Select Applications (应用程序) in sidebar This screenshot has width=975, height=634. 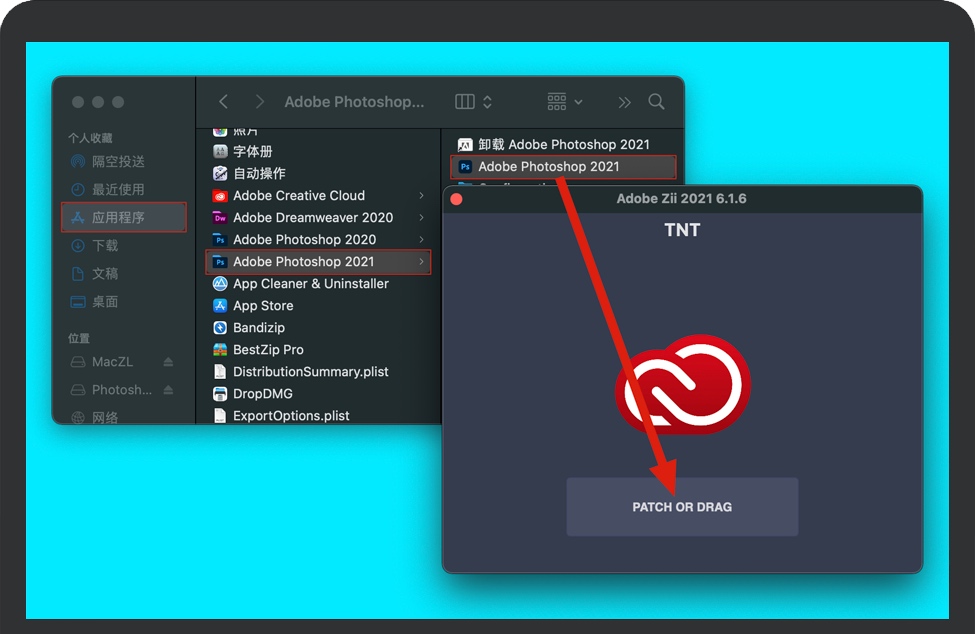pyautogui.click(x=124, y=218)
